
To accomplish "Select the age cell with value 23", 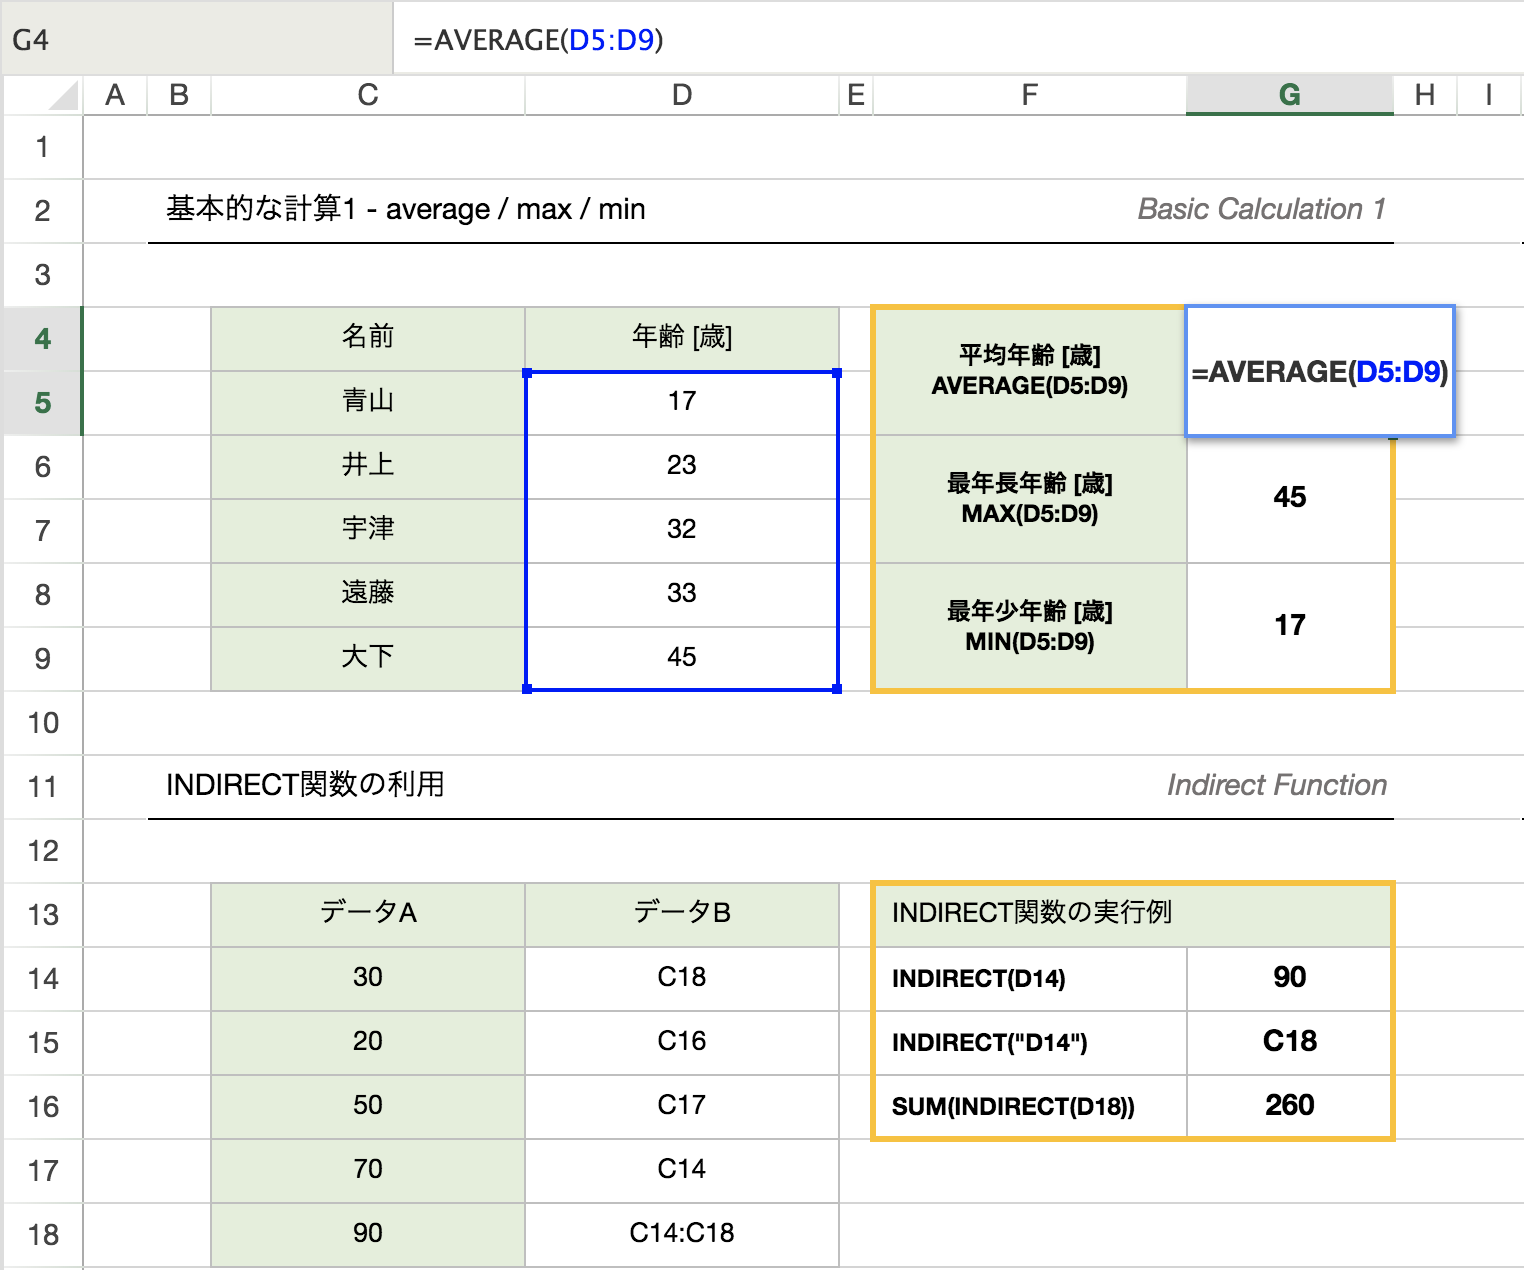I will pos(682,467).
